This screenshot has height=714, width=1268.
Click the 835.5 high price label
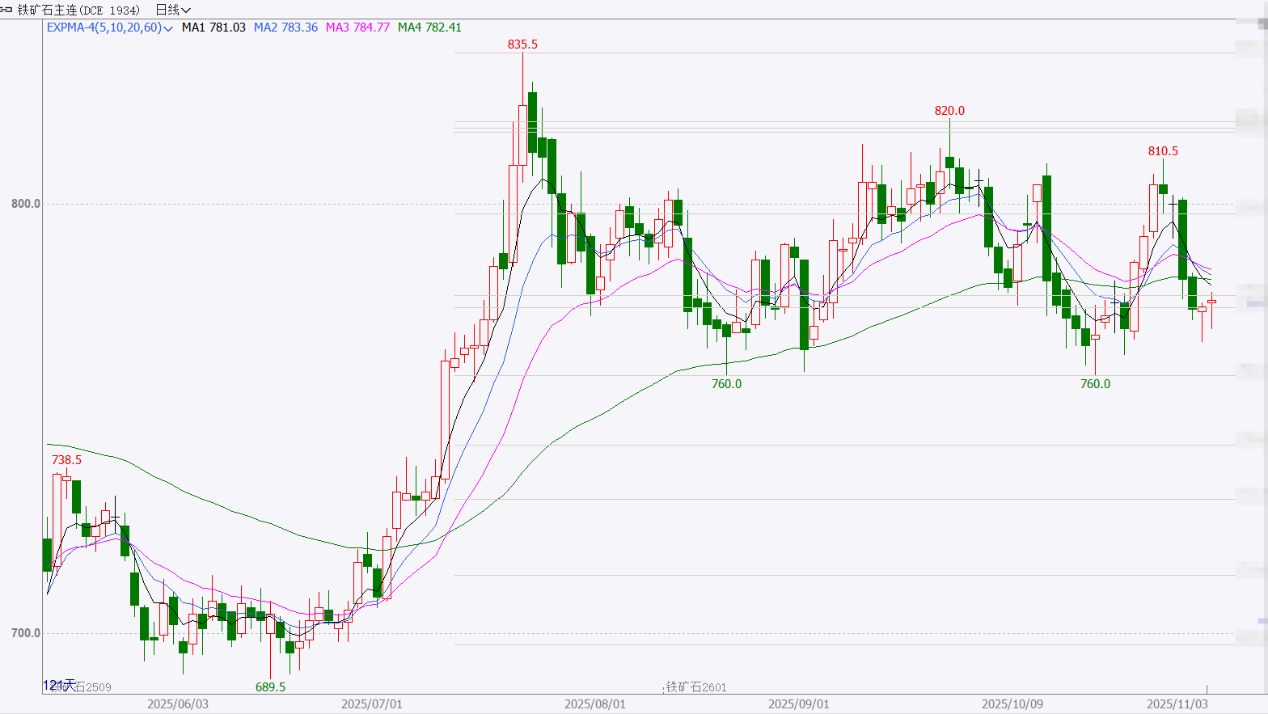click(522, 44)
